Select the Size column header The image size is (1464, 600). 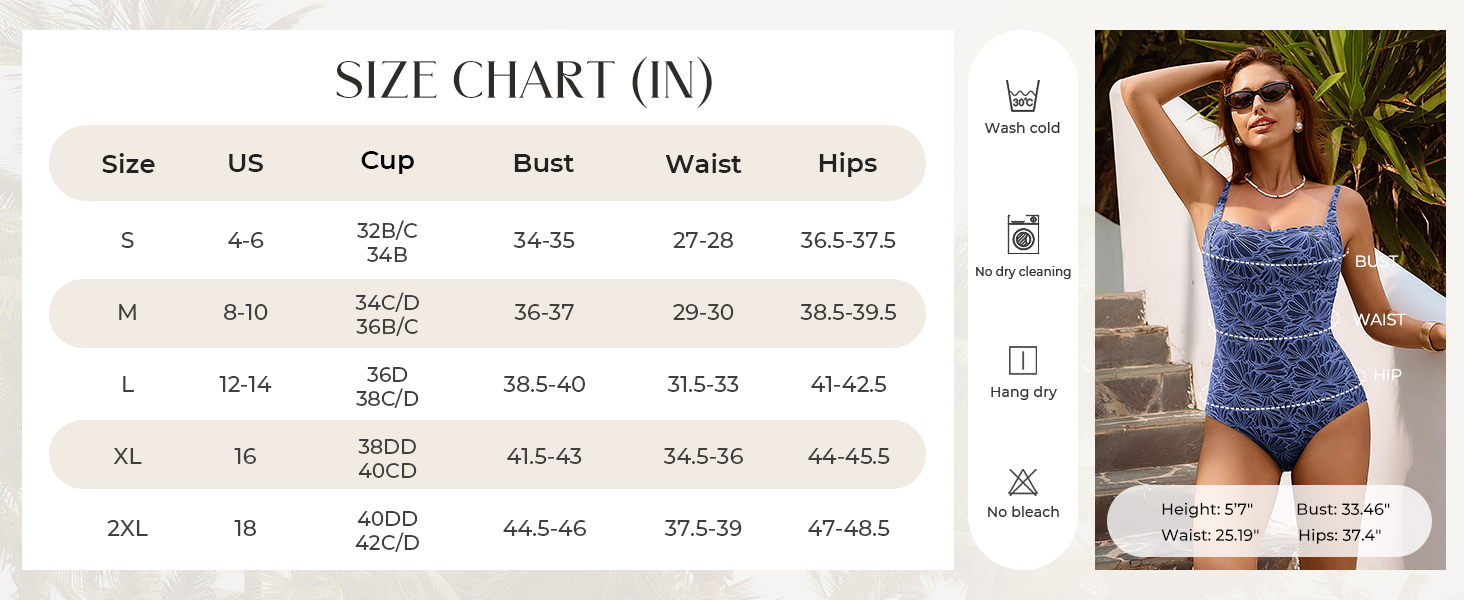(x=128, y=164)
